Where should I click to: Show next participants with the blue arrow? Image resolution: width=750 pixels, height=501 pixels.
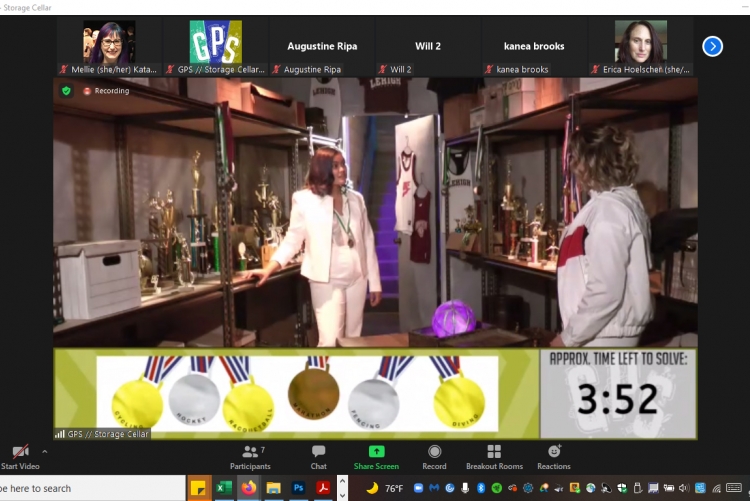tap(712, 46)
